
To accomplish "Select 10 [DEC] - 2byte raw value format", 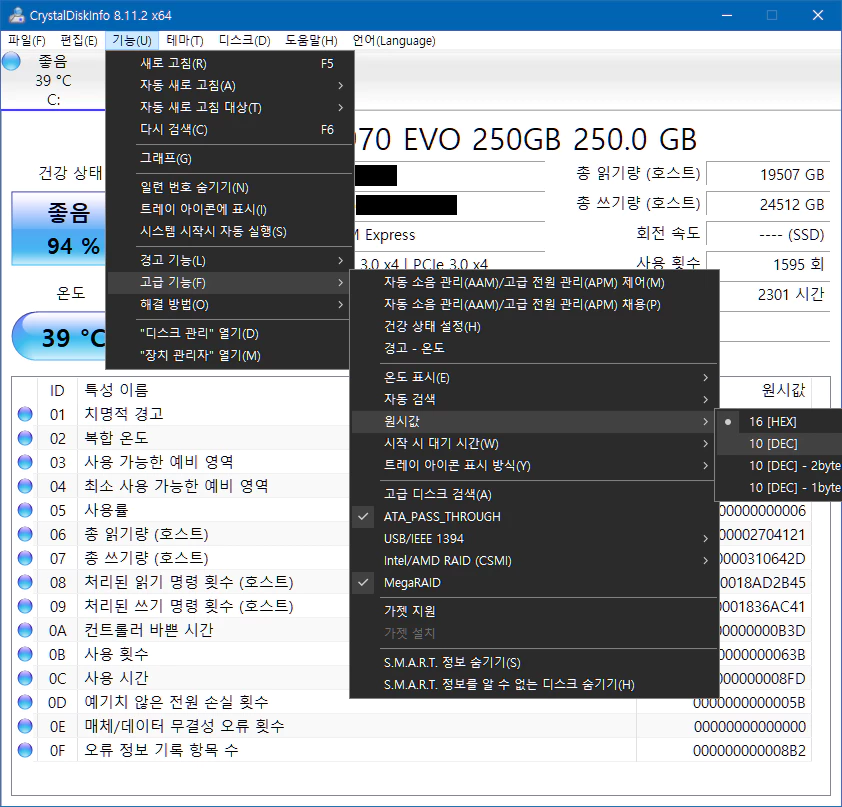I will [x=779, y=466].
